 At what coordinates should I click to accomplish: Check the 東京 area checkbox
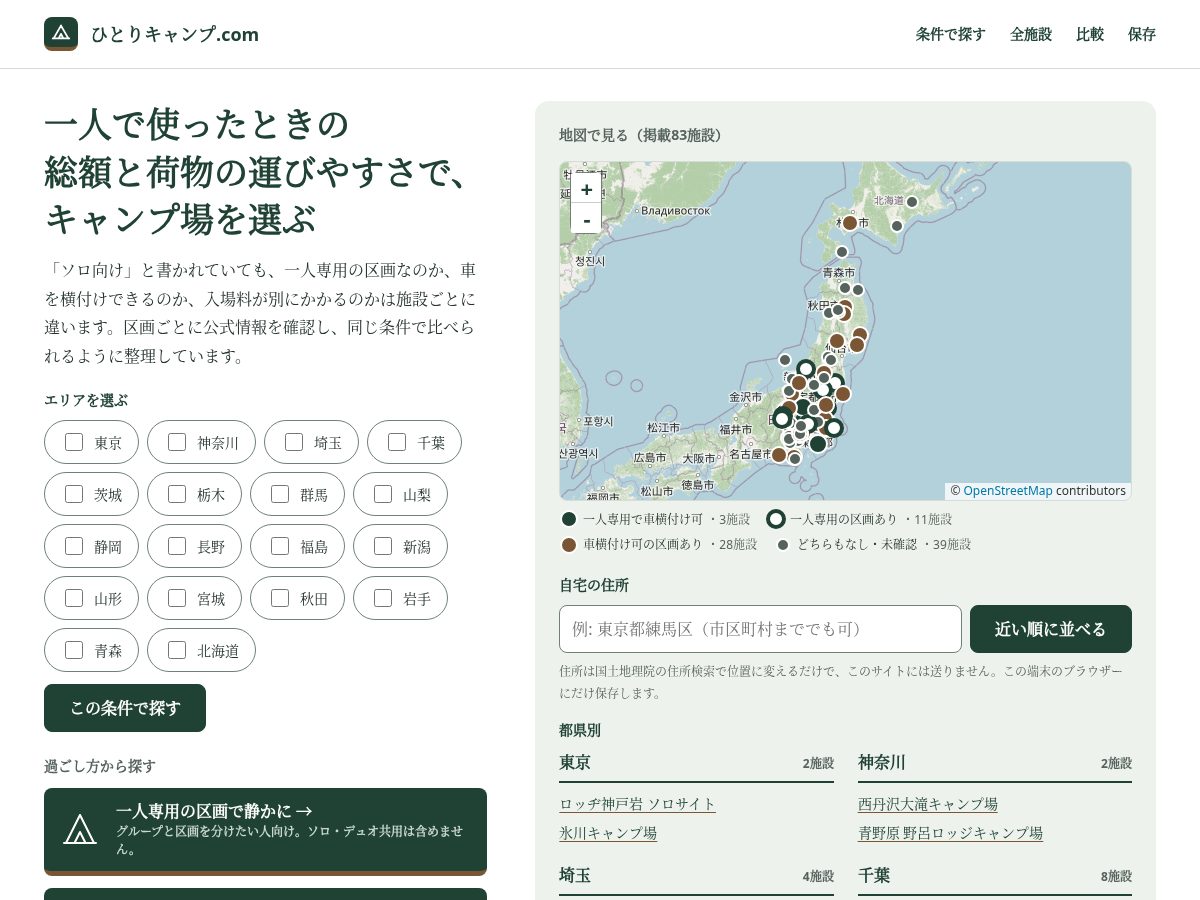[74, 442]
